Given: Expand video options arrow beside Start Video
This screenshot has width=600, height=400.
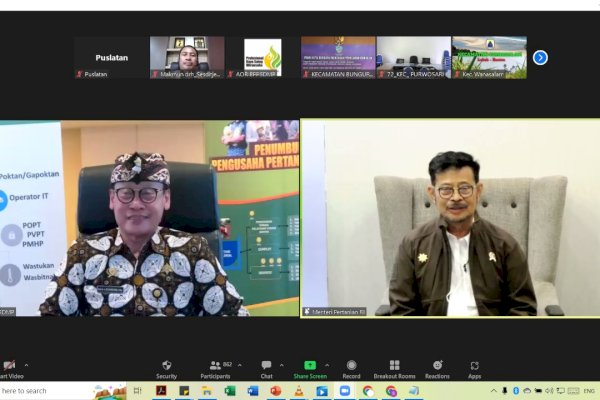Looking at the screenshot, I should (26, 365).
